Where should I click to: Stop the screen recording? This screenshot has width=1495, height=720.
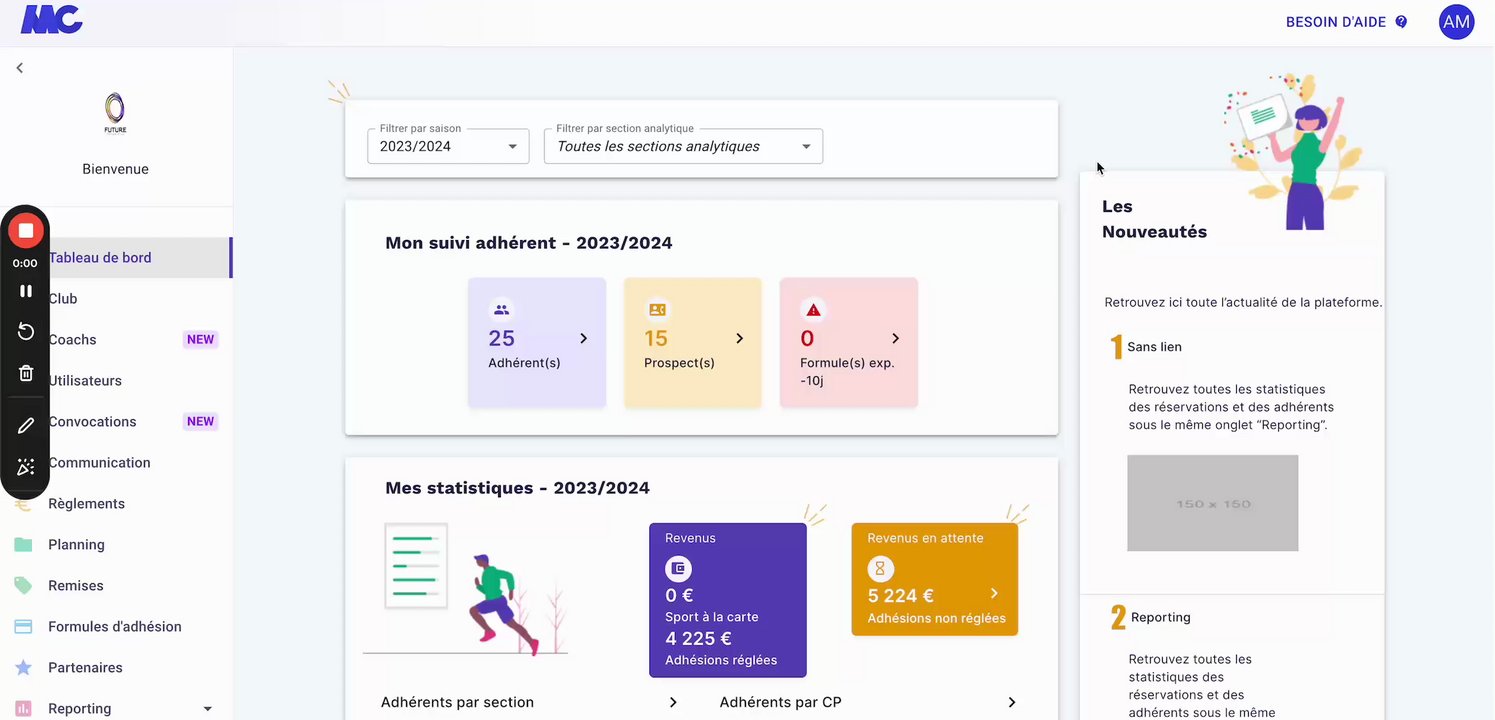[26, 231]
